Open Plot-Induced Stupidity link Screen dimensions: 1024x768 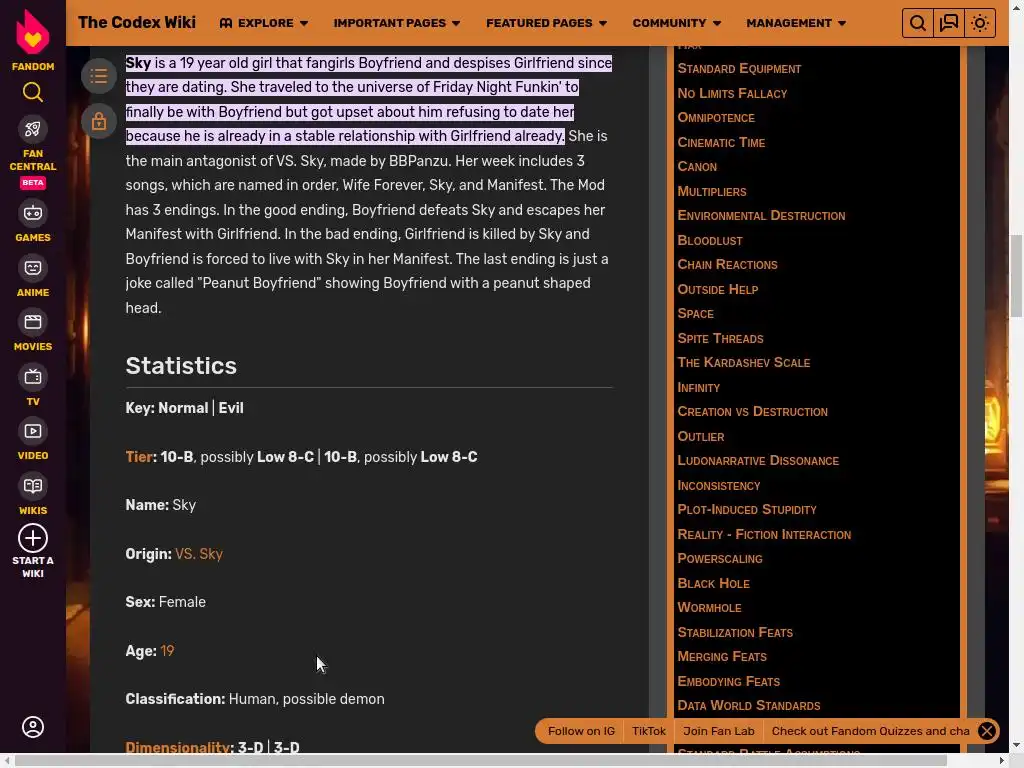(x=747, y=509)
